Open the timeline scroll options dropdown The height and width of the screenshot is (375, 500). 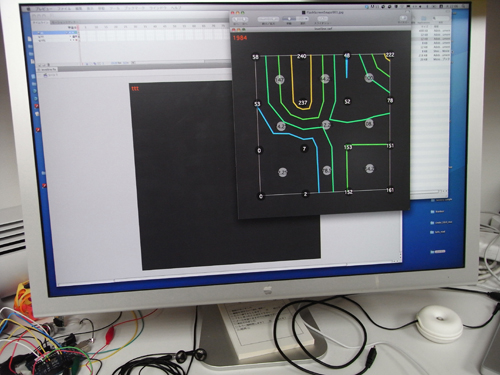[x=133, y=62]
